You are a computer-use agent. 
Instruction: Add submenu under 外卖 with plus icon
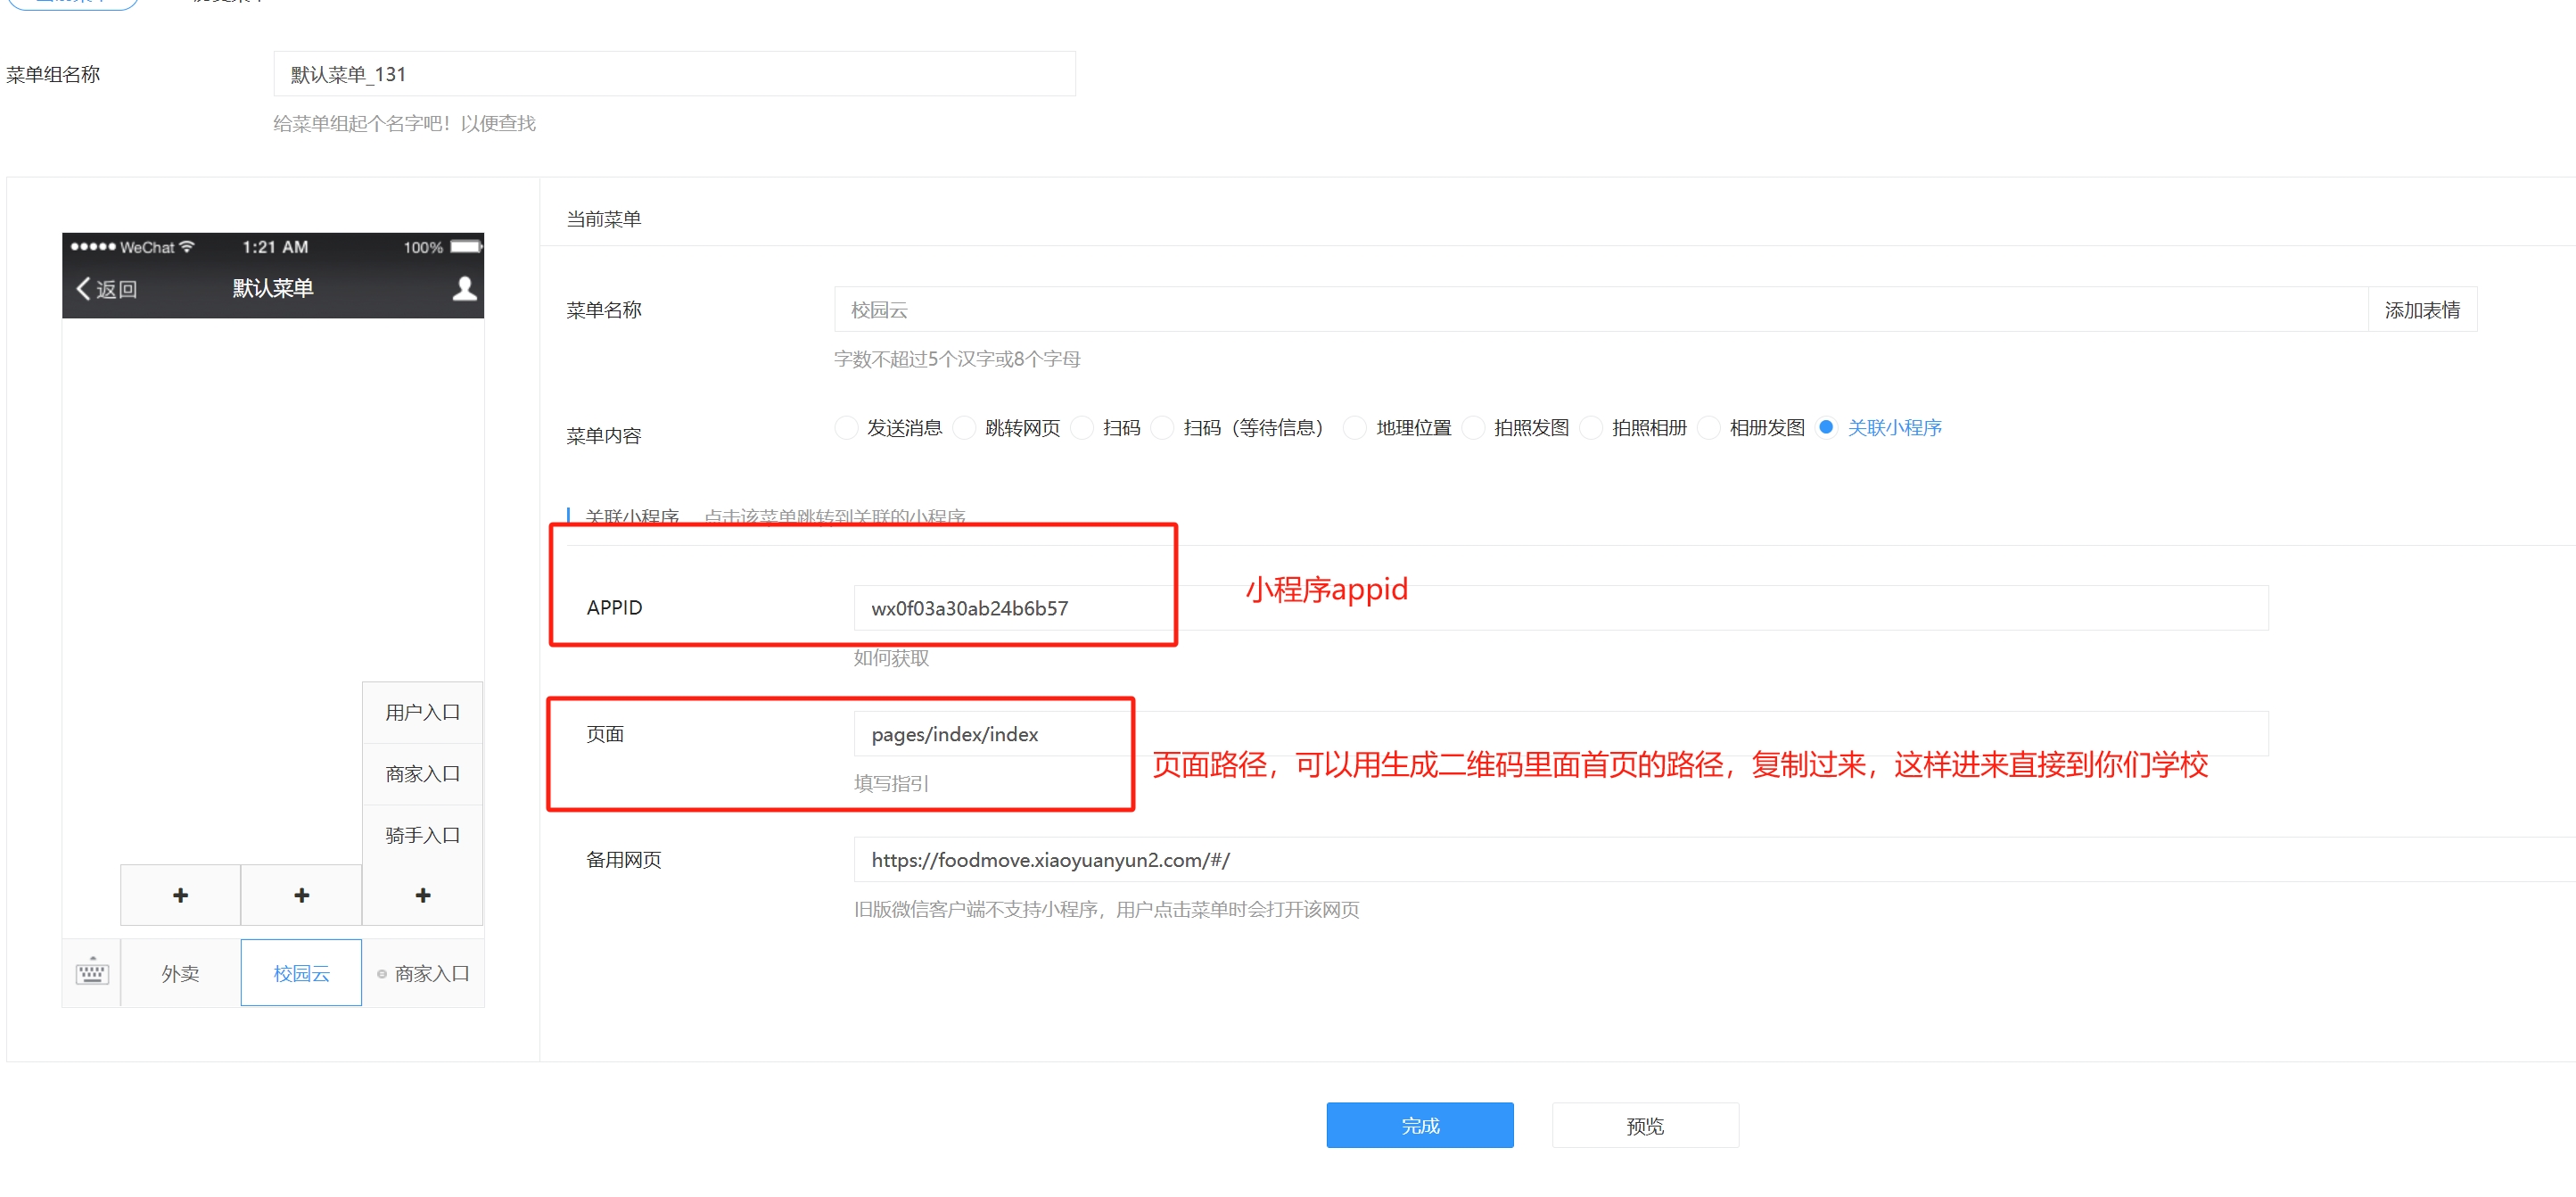pos(180,895)
